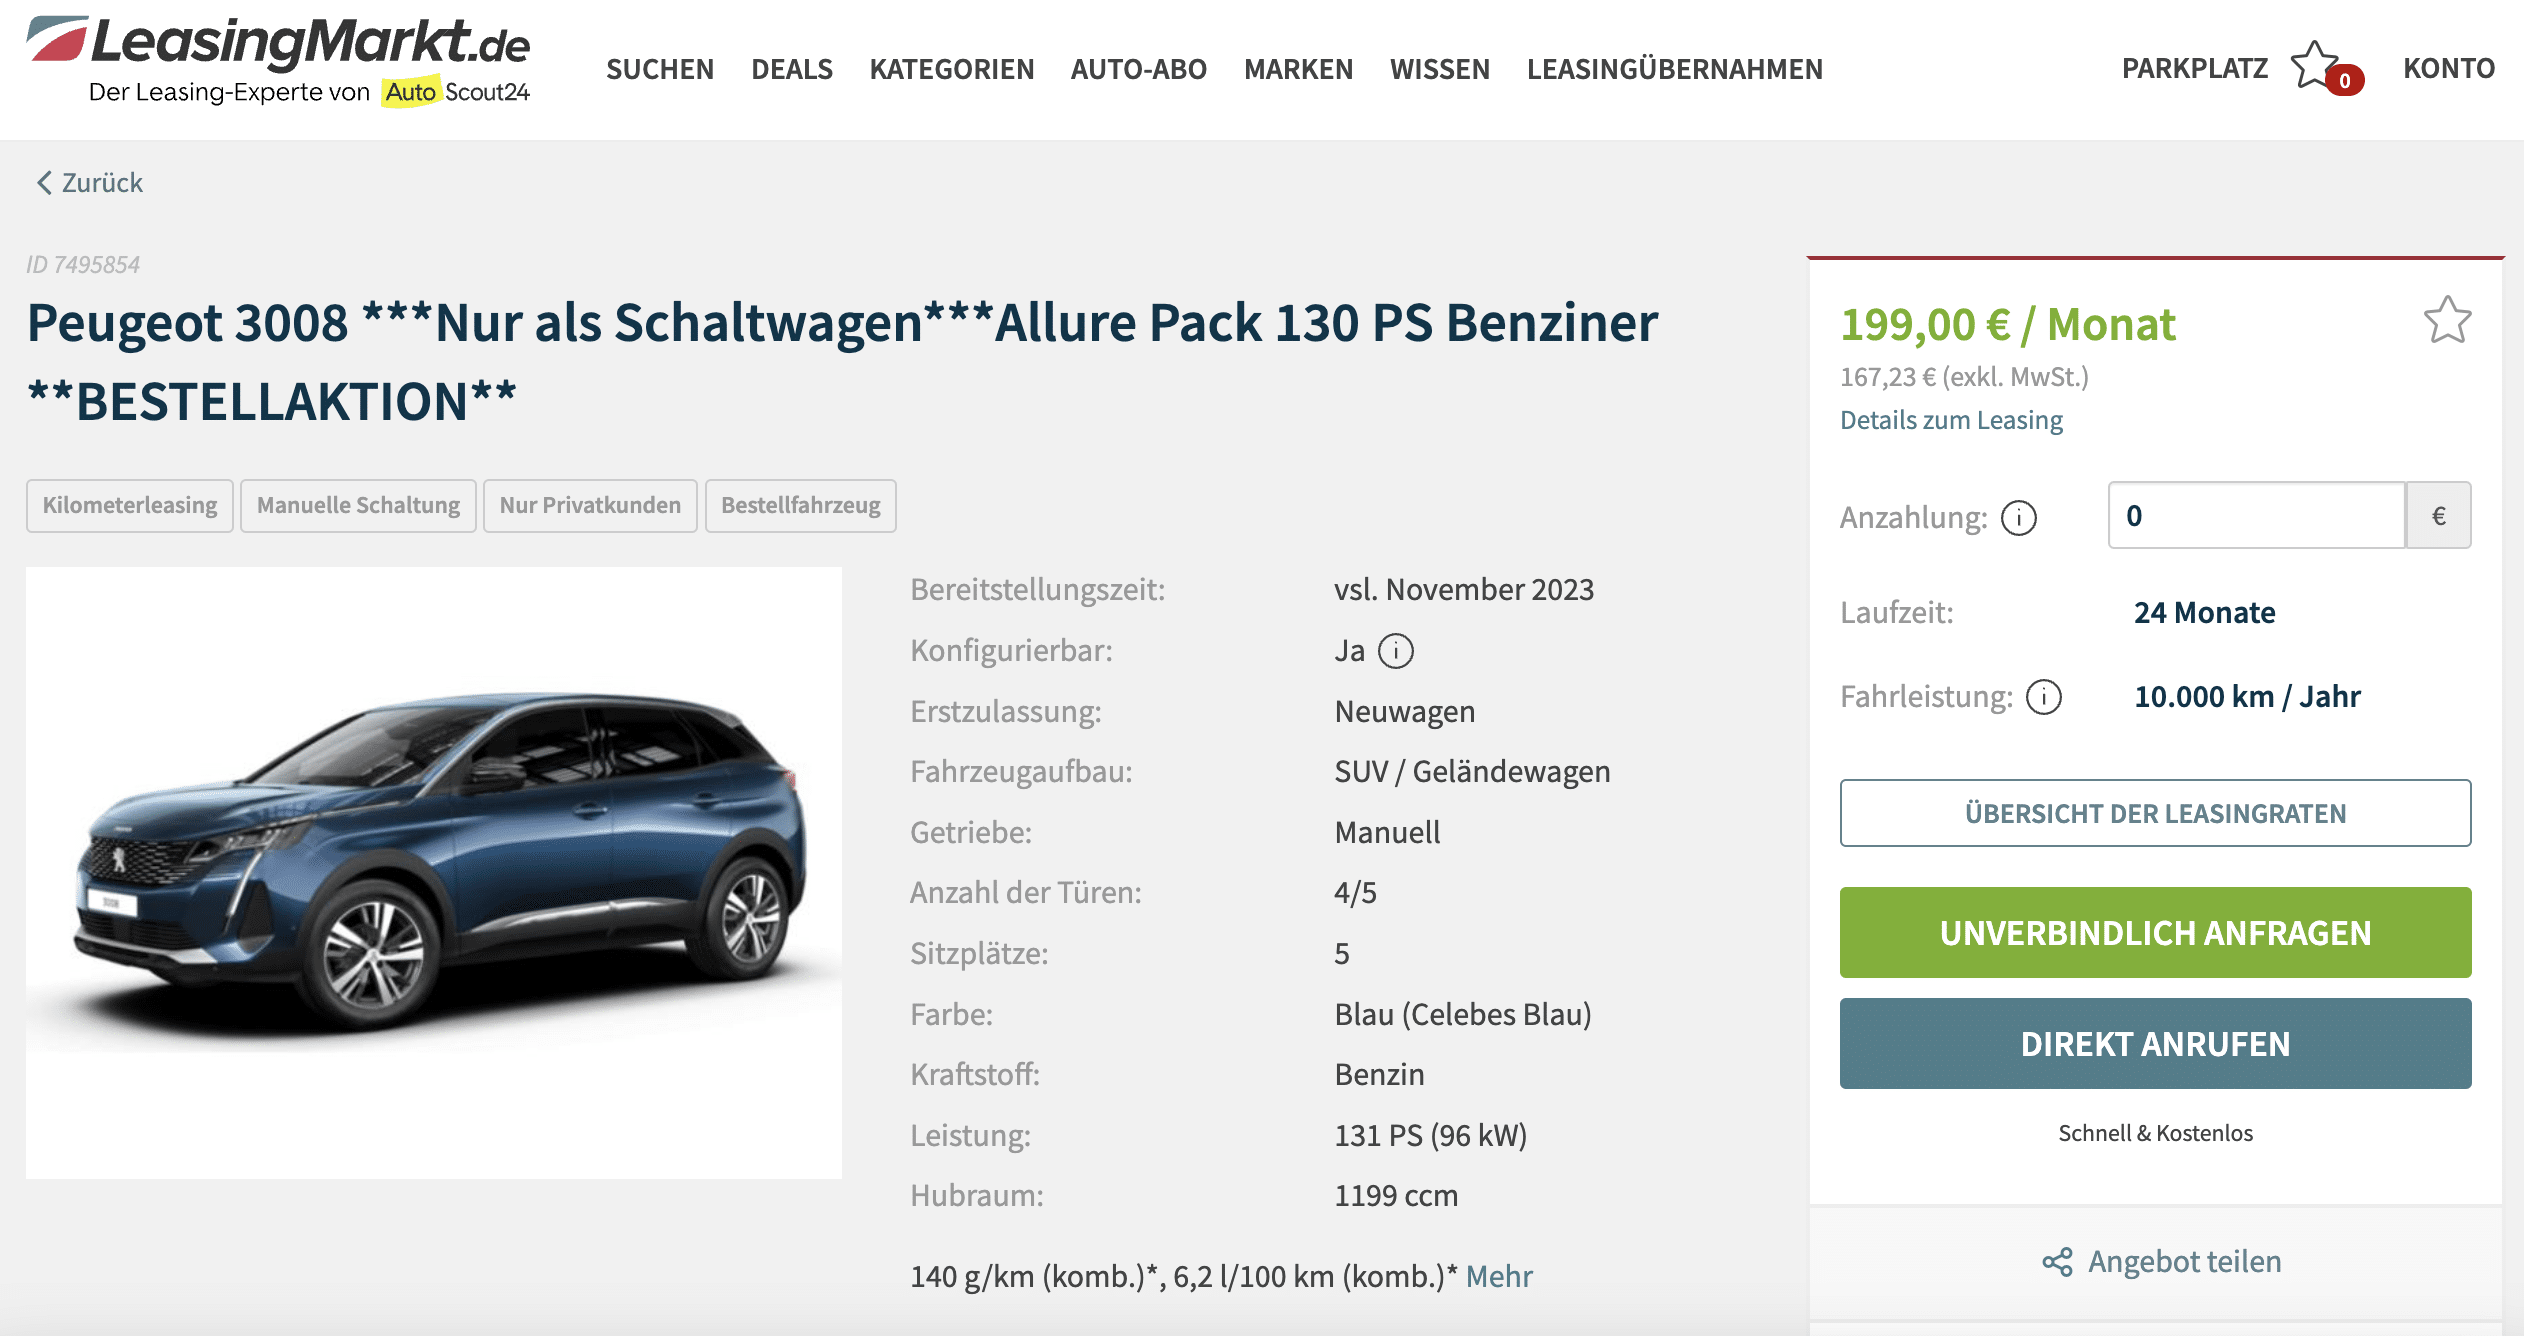Click the share icon by Angebot teilen
Viewport: 2524px width, 1336px height.
click(x=2057, y=1262)
